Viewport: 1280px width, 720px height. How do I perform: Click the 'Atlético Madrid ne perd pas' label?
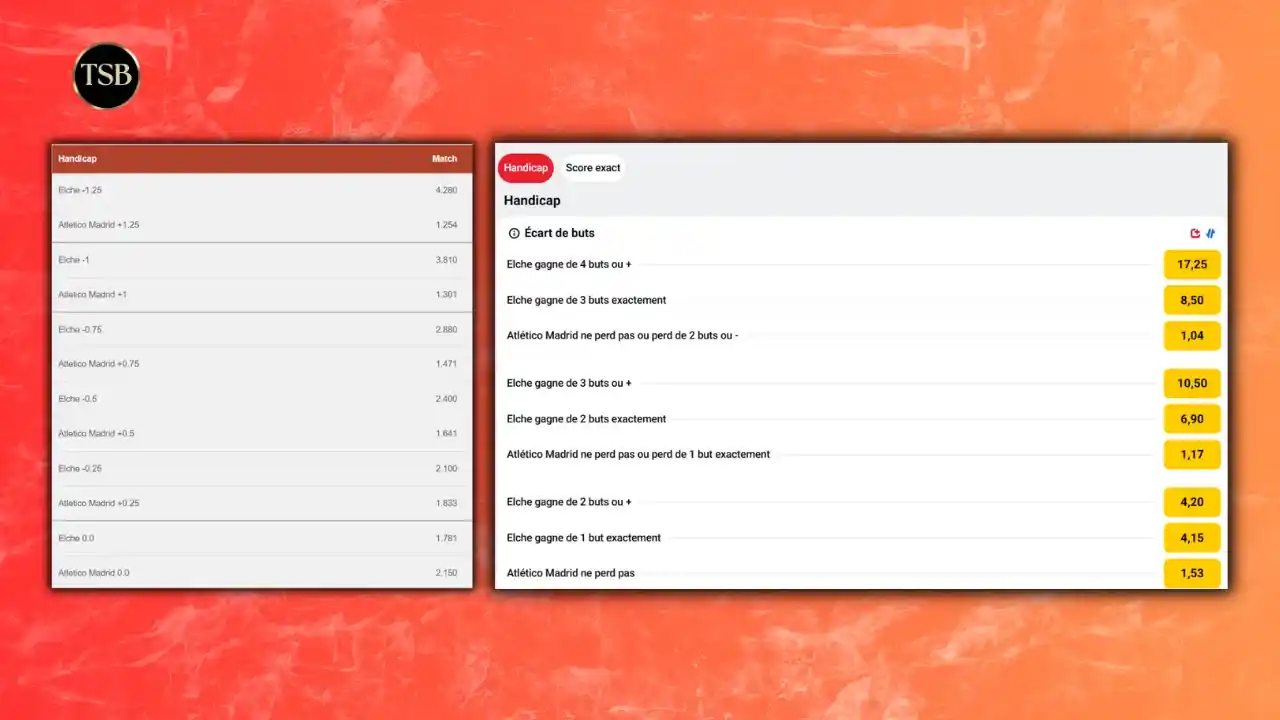pos(571,573)
